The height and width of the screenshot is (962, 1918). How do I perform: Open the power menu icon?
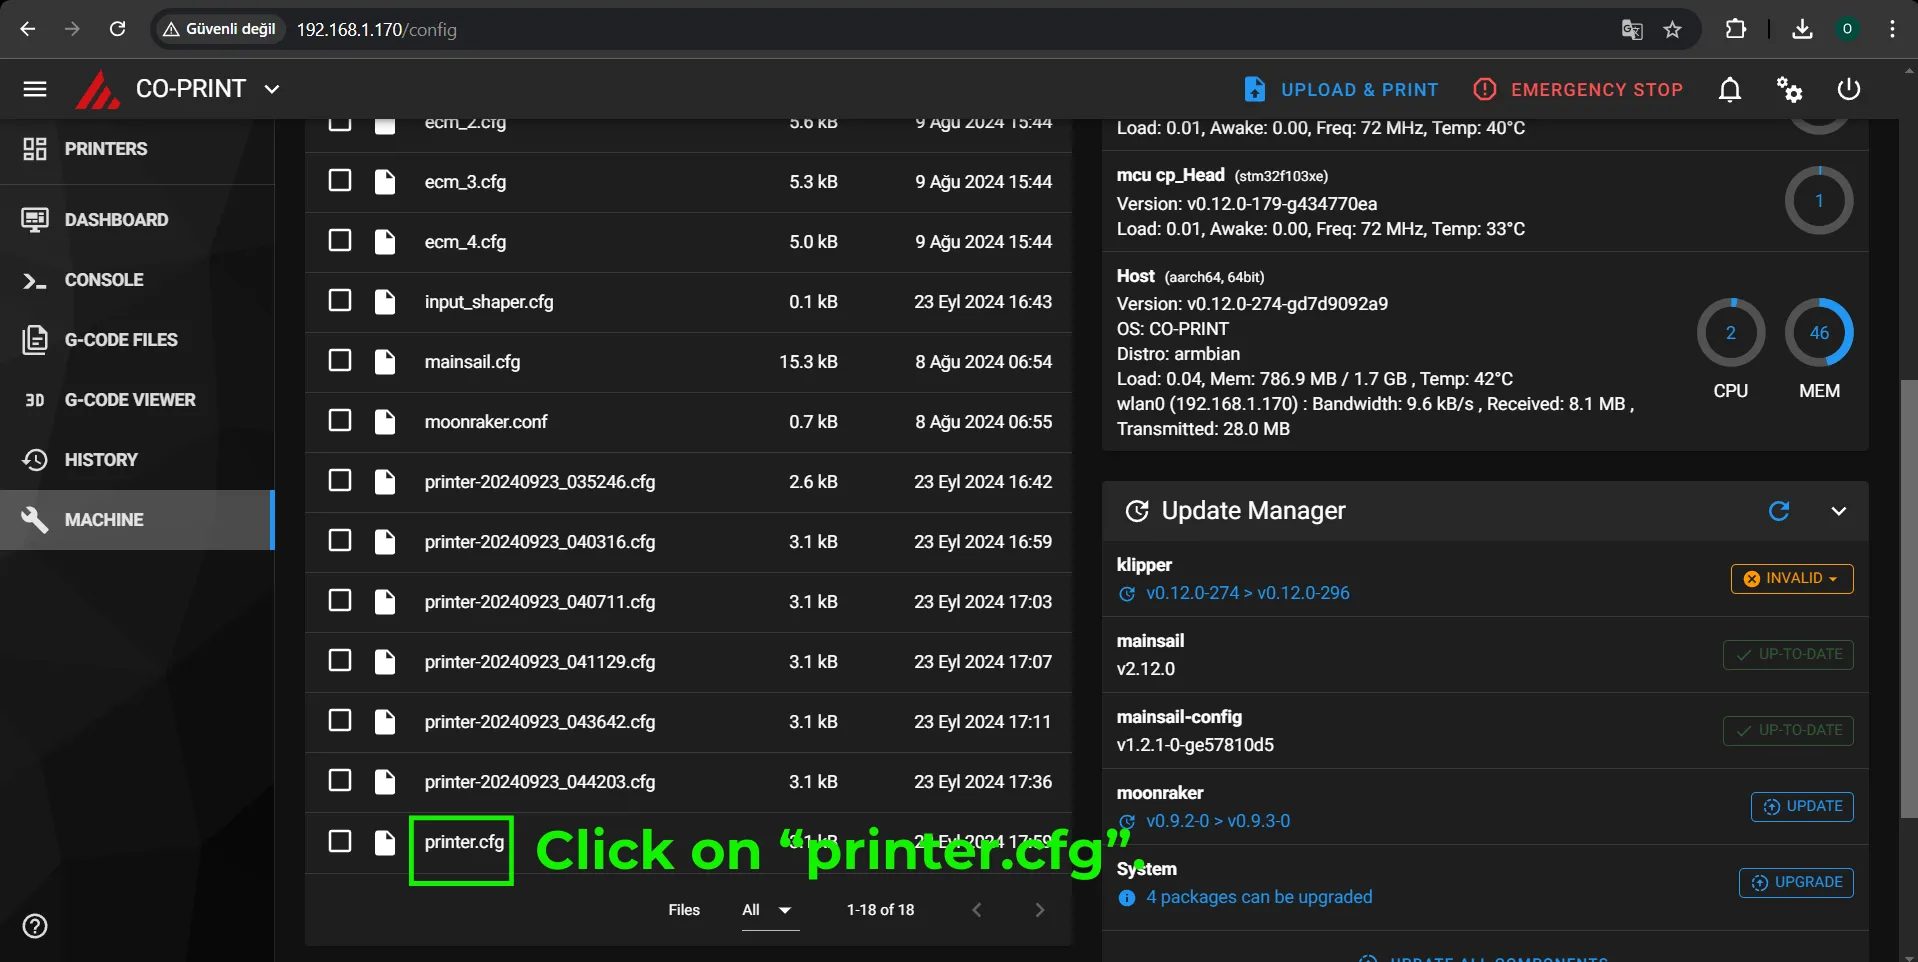coord(1849,89)
